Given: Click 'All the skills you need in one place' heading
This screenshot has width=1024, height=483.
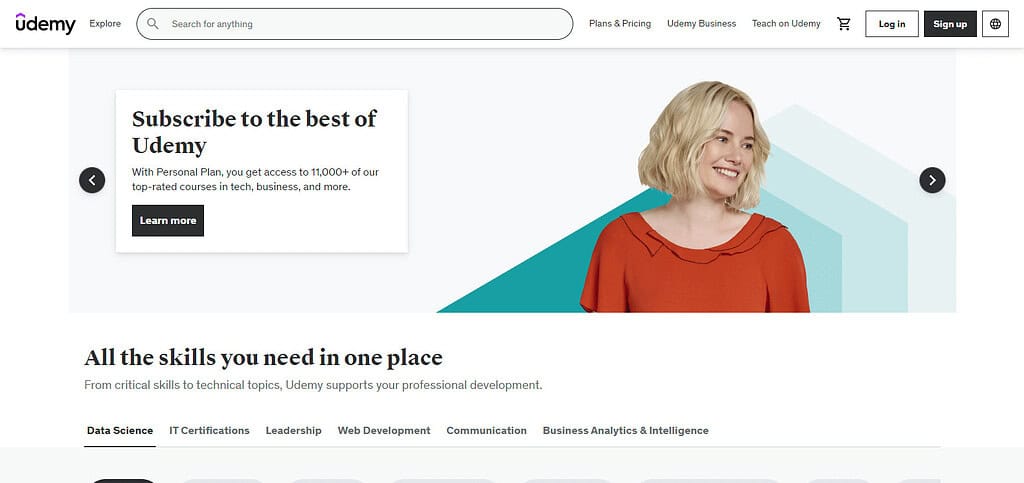Looking at the screenshot, I should point(264,358).
